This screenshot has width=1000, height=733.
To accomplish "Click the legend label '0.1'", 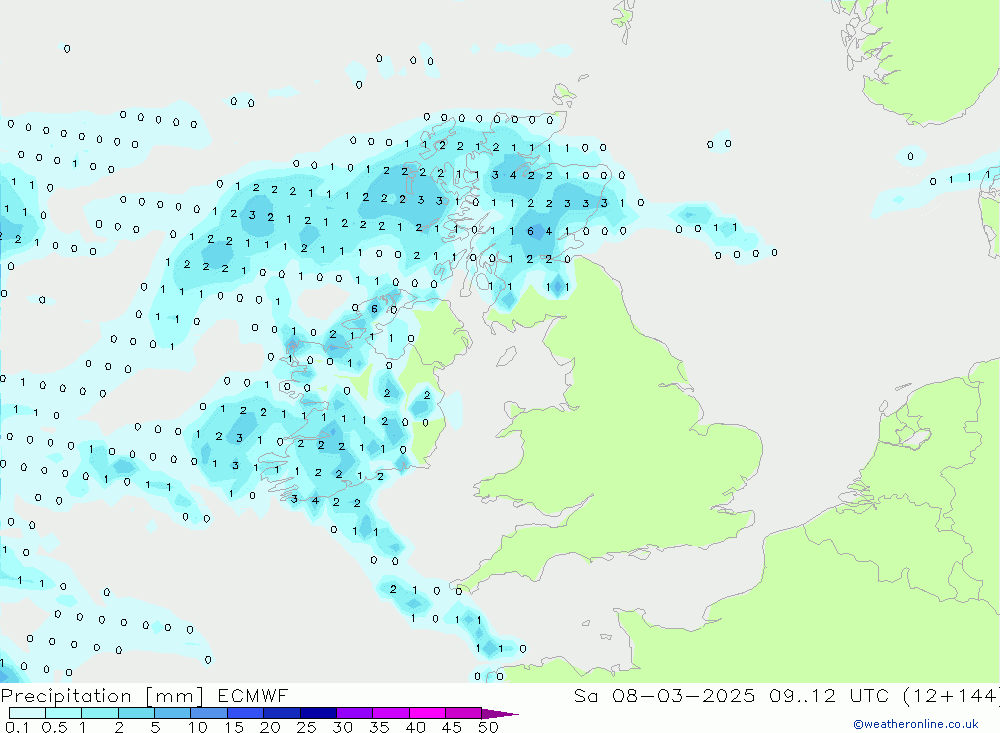I will [17, 727].
